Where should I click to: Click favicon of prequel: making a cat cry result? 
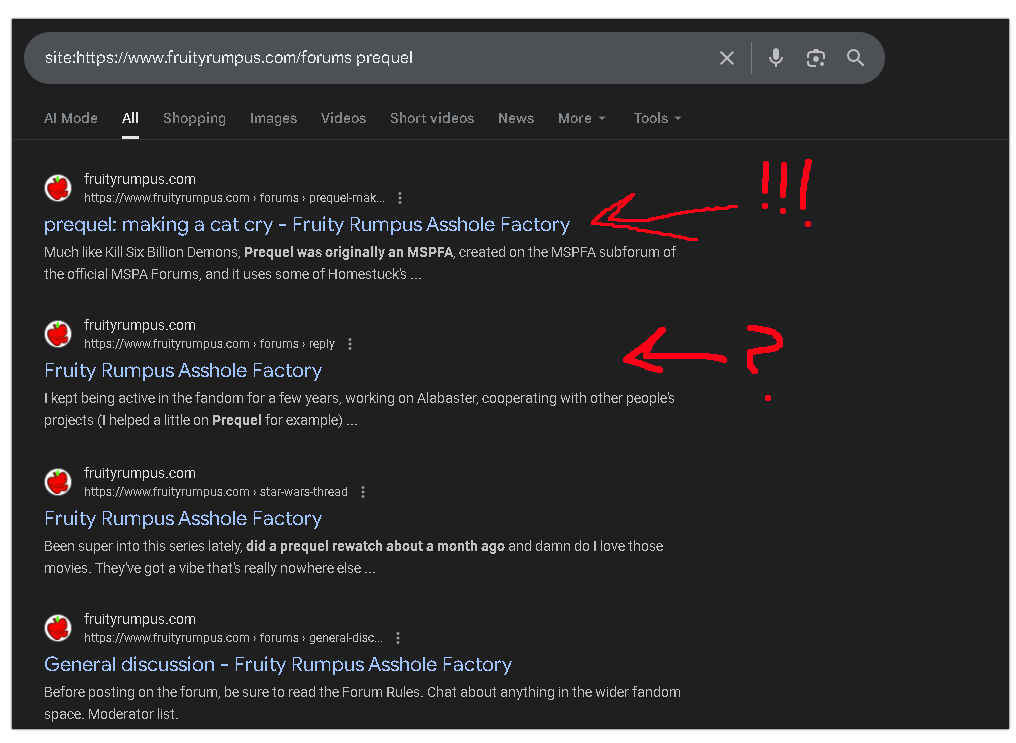tap(58, 189)
